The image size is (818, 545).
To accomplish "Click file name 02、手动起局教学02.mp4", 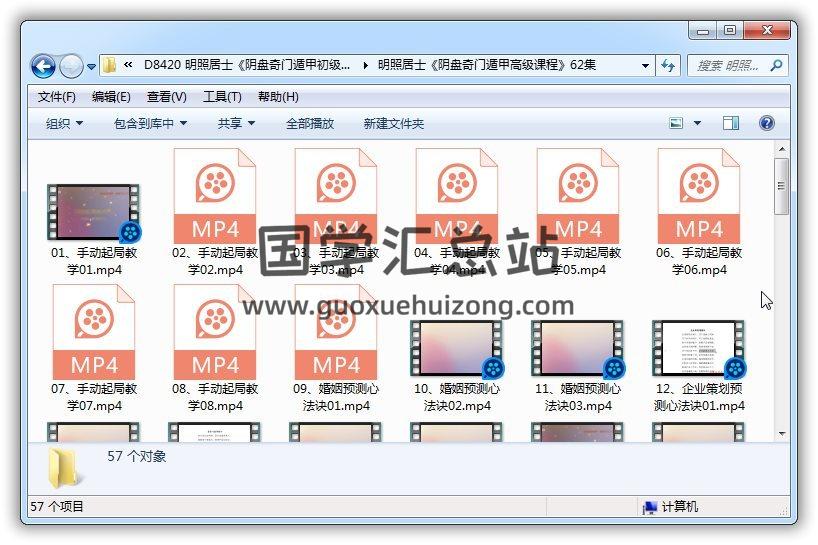I will (215, 261).
